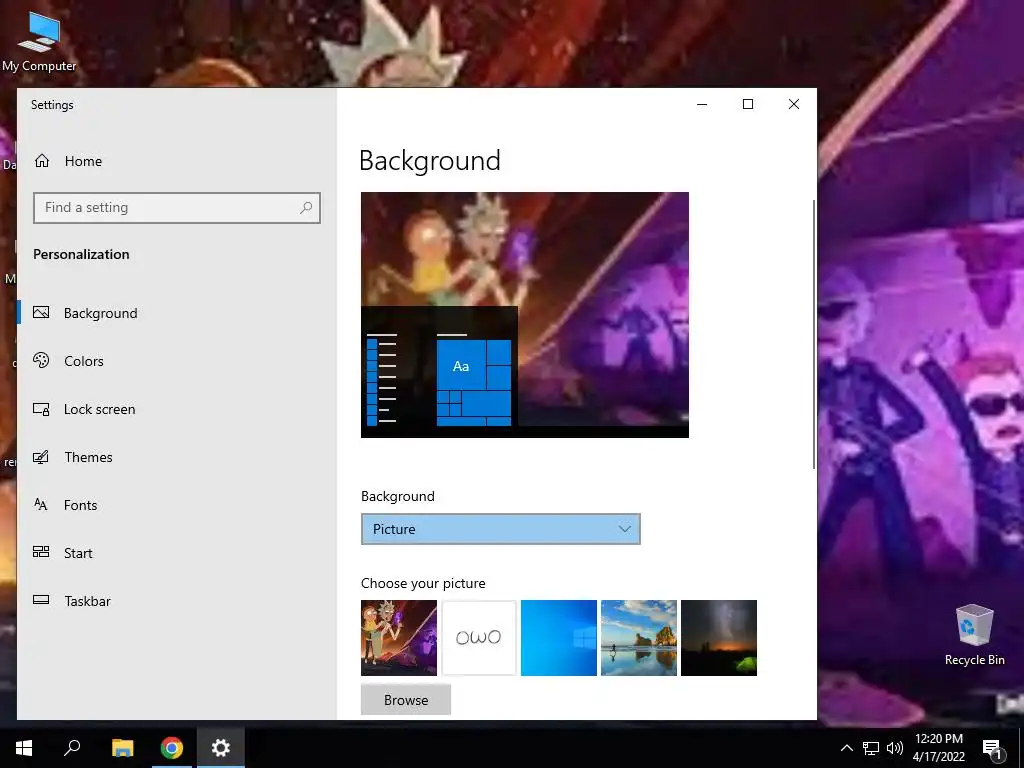The width and height of the screenshot is (1024, 768).
Task: Click the Fonts AA icon in the sidebar
Action: (x=40, y=504)
